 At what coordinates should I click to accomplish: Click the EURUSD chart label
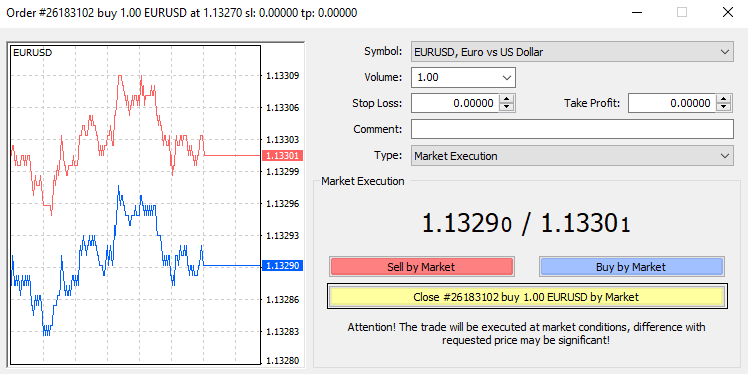coord(32,52)
